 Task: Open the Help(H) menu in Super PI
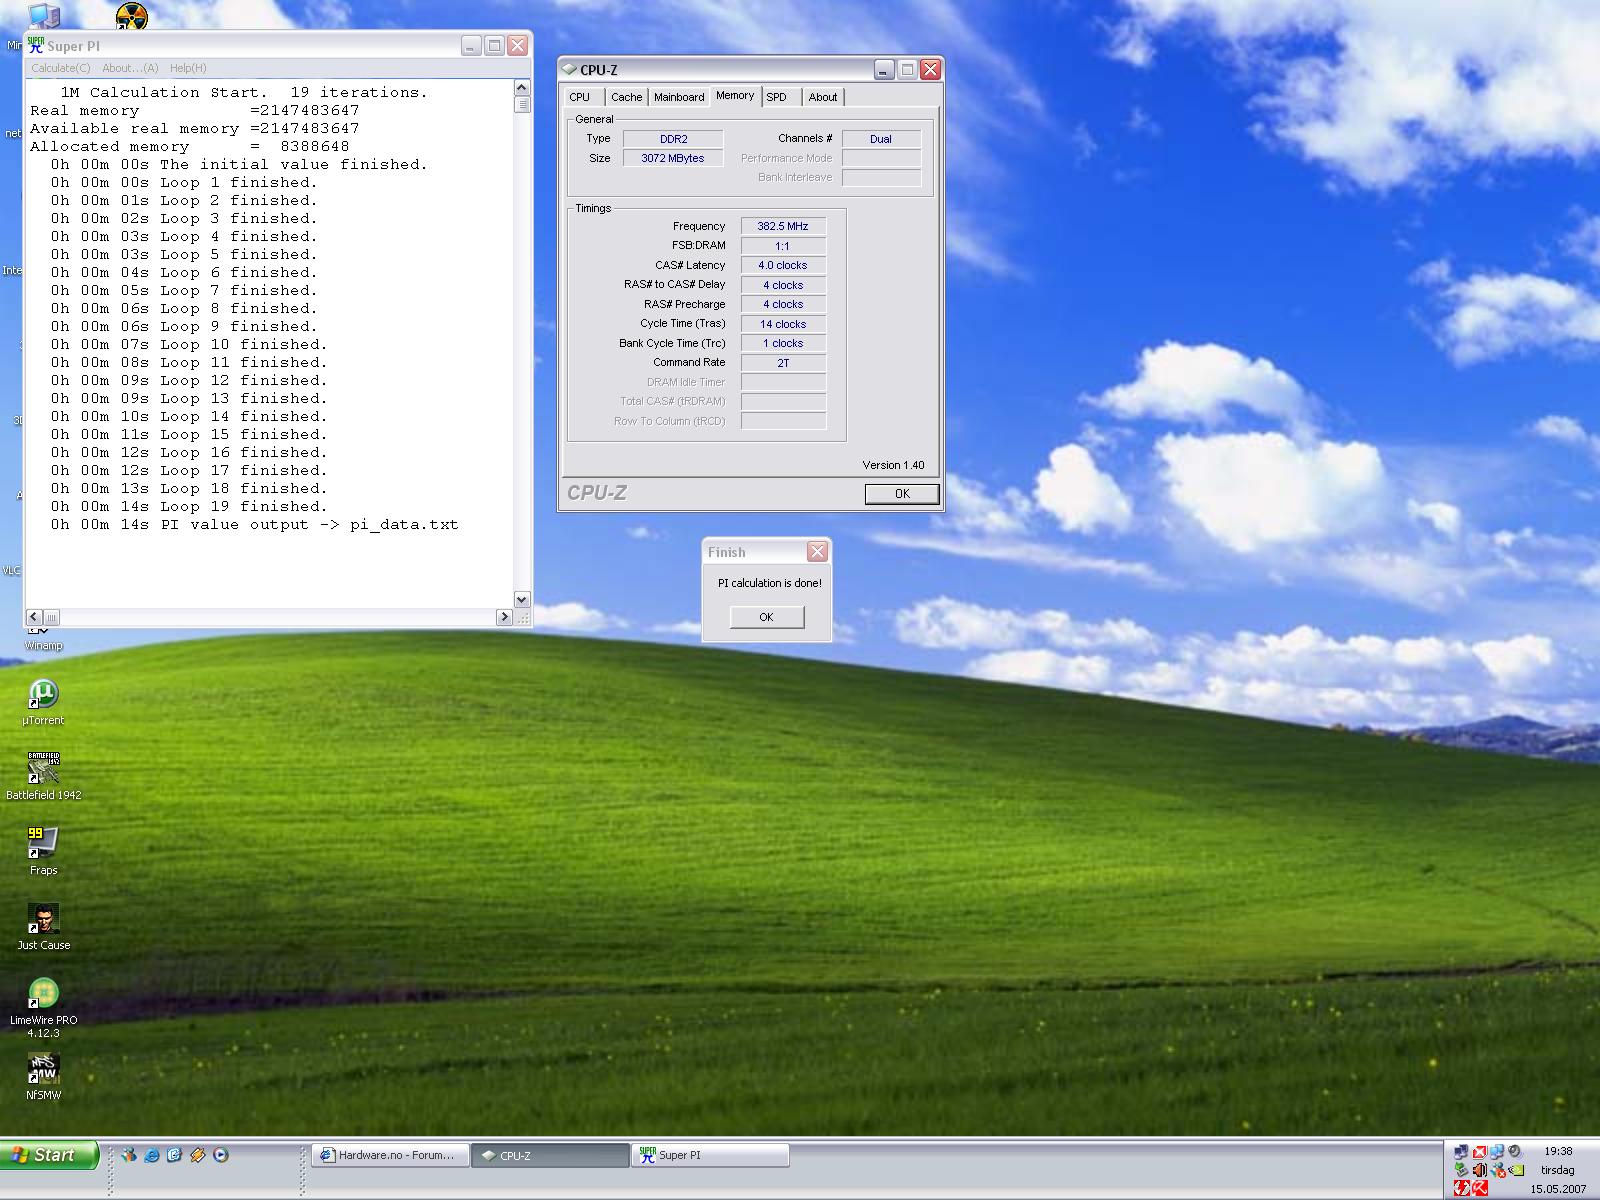pos(188,68)
